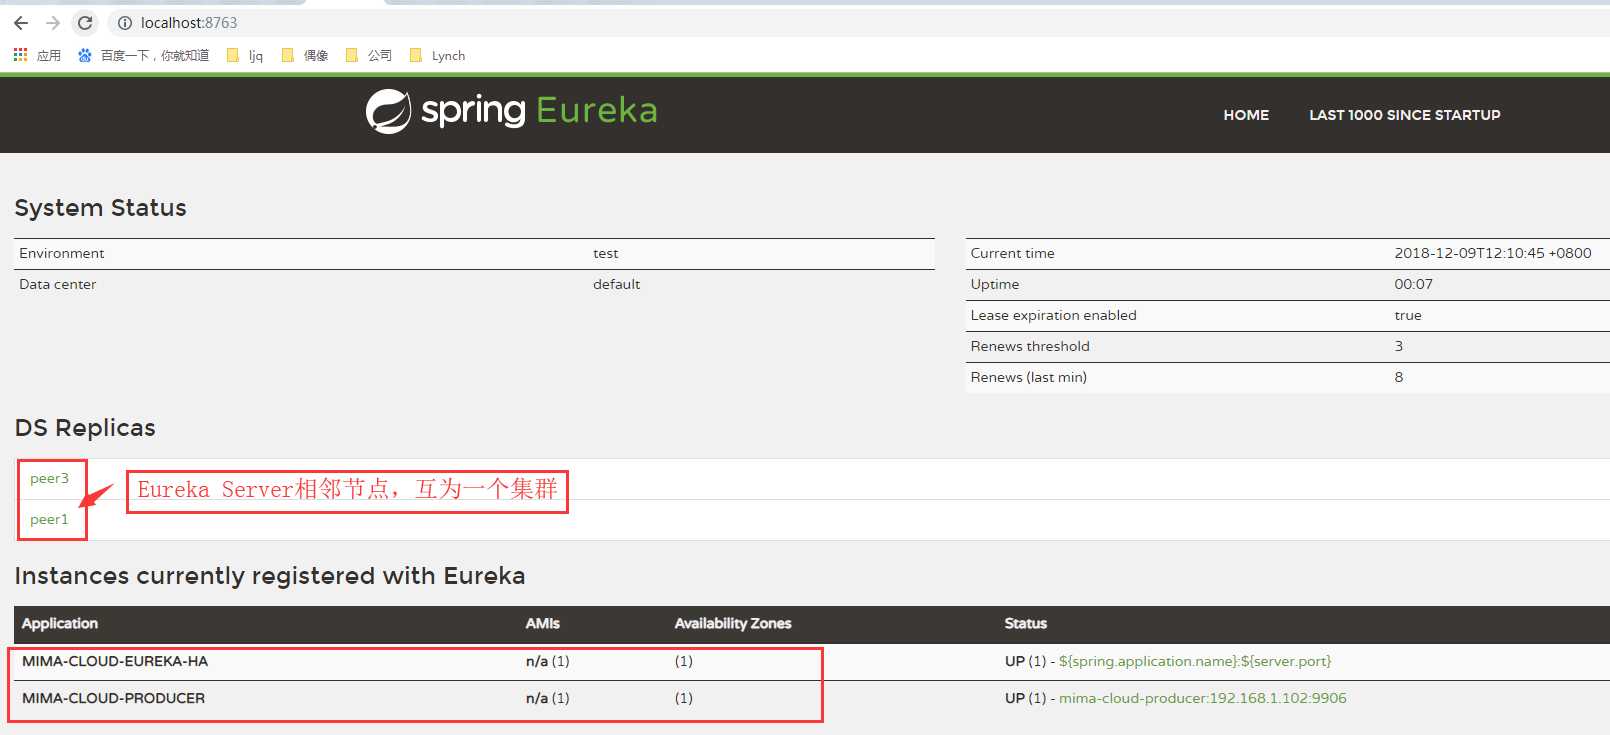Click the address bar showing localhost:8763
Screen dimensions: 1610x735
pos(189,23)
